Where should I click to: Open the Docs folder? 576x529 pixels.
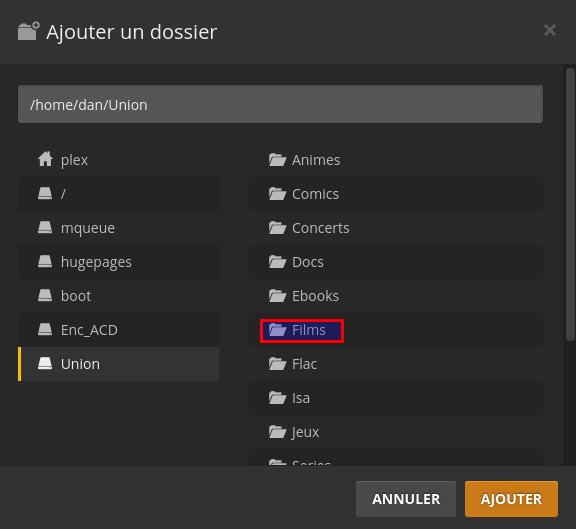[x=396, y=262]
